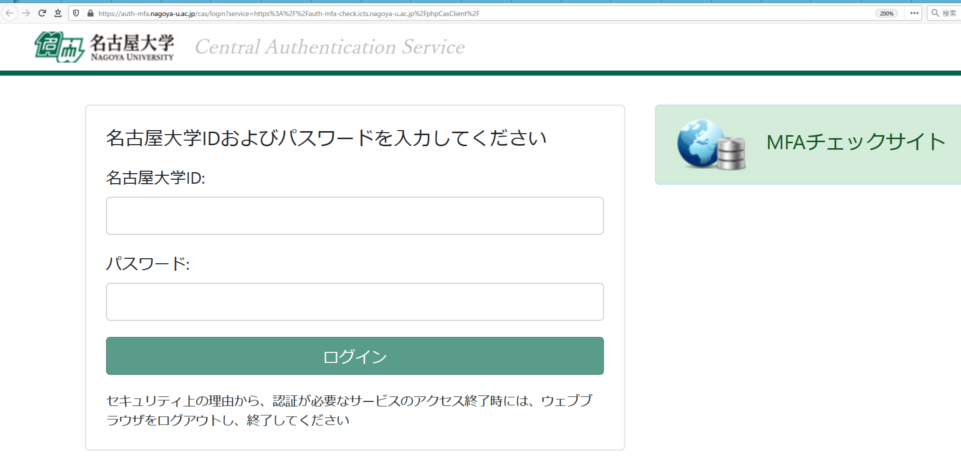Click the セキュリティ上の理由から security notice text
The height and width of the screenshot is (462, 961).
[349, 411]
